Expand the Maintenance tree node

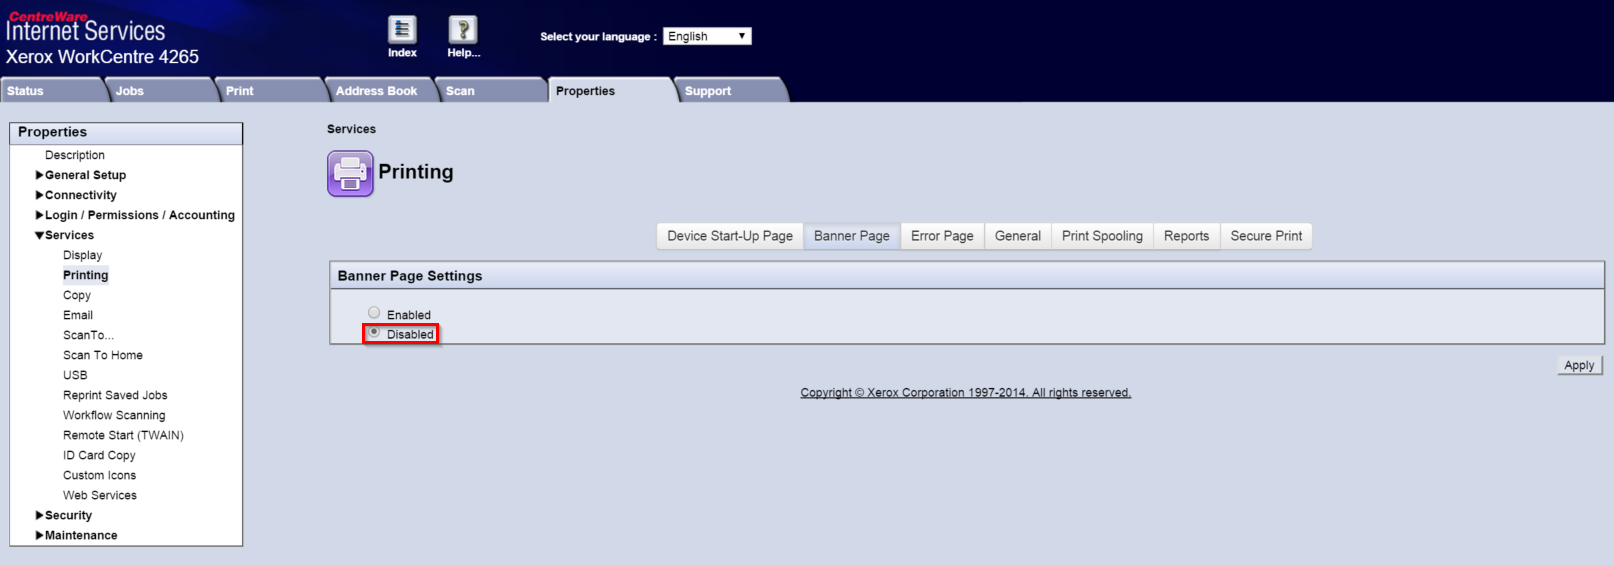tap(40, 535)
